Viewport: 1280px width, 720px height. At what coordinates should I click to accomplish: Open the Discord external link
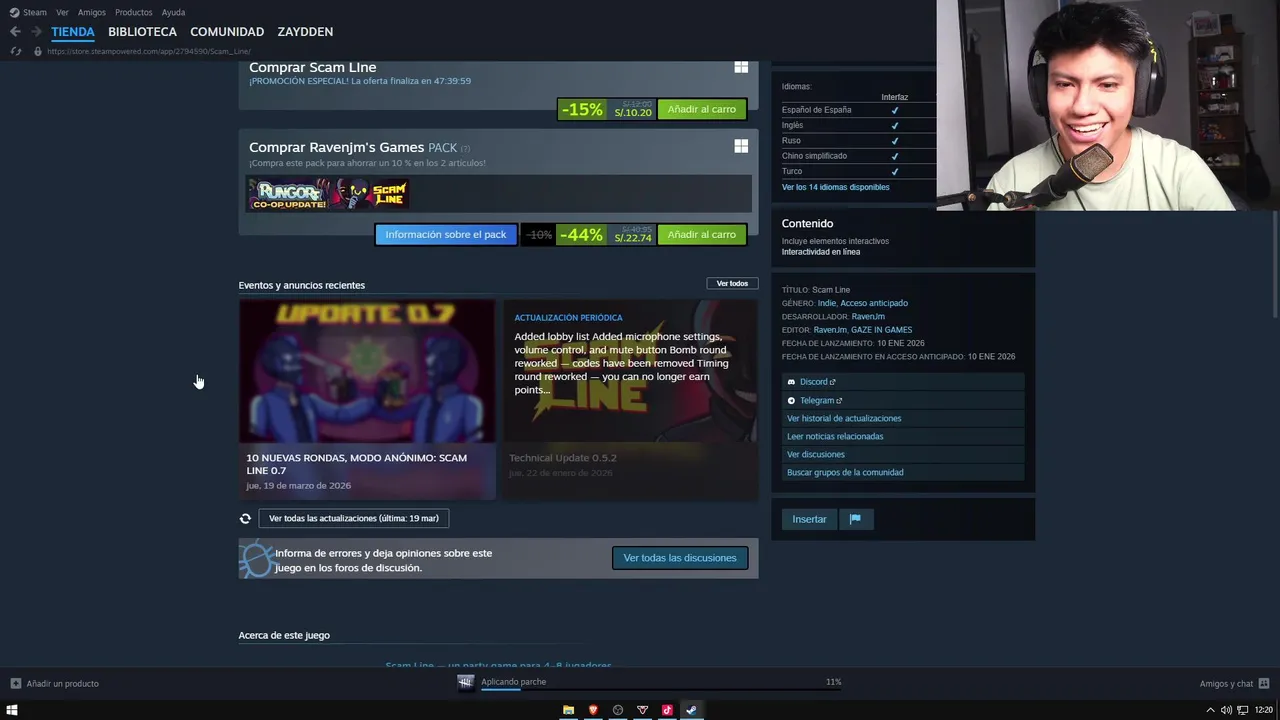pos(817,382)
